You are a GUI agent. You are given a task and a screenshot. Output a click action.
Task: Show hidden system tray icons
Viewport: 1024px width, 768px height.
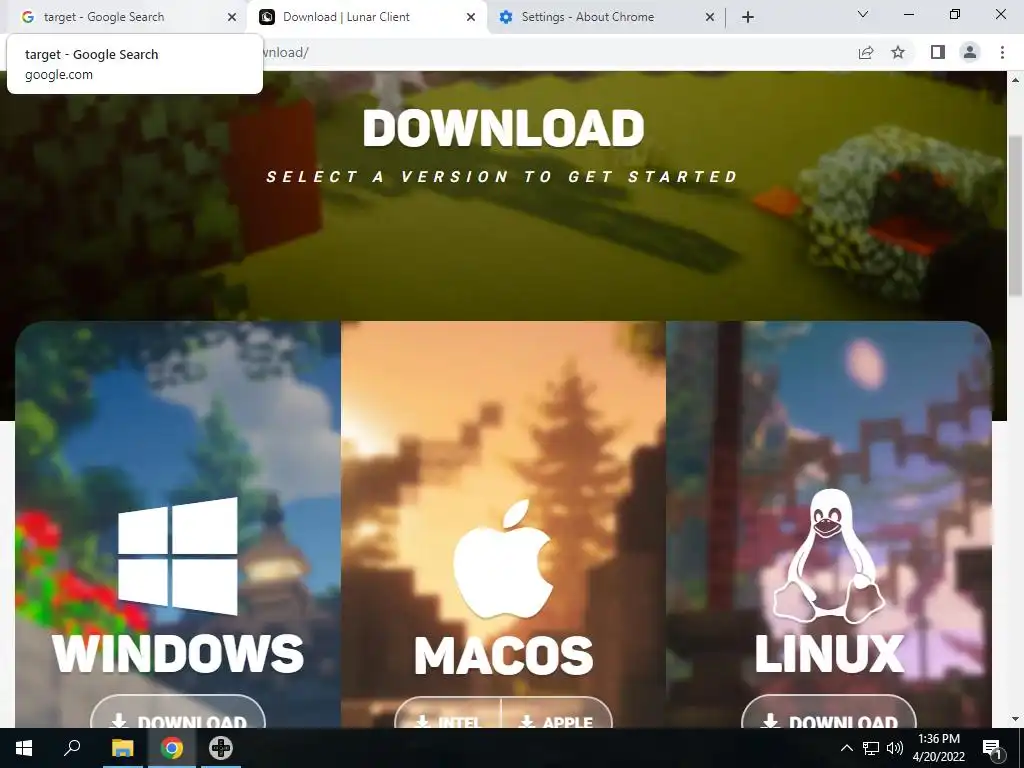pos(846,748)
